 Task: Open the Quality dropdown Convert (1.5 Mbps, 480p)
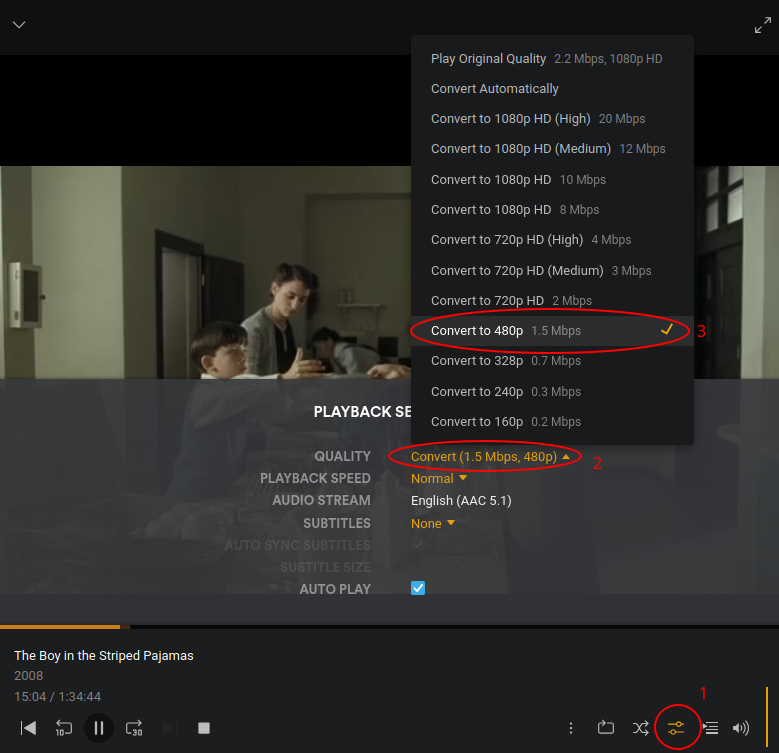[x=490, y=456]
